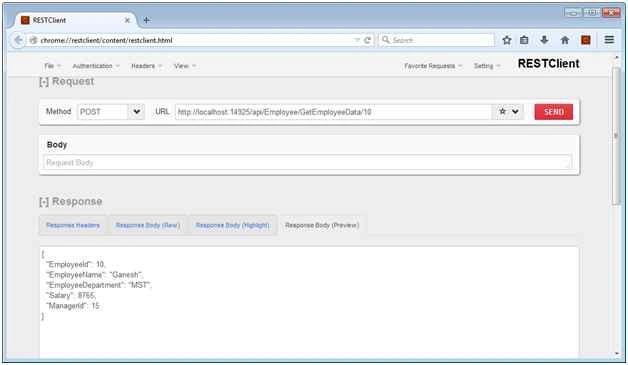Open the Setting menu
Viewport: 628px width, 365px height.
487,66
